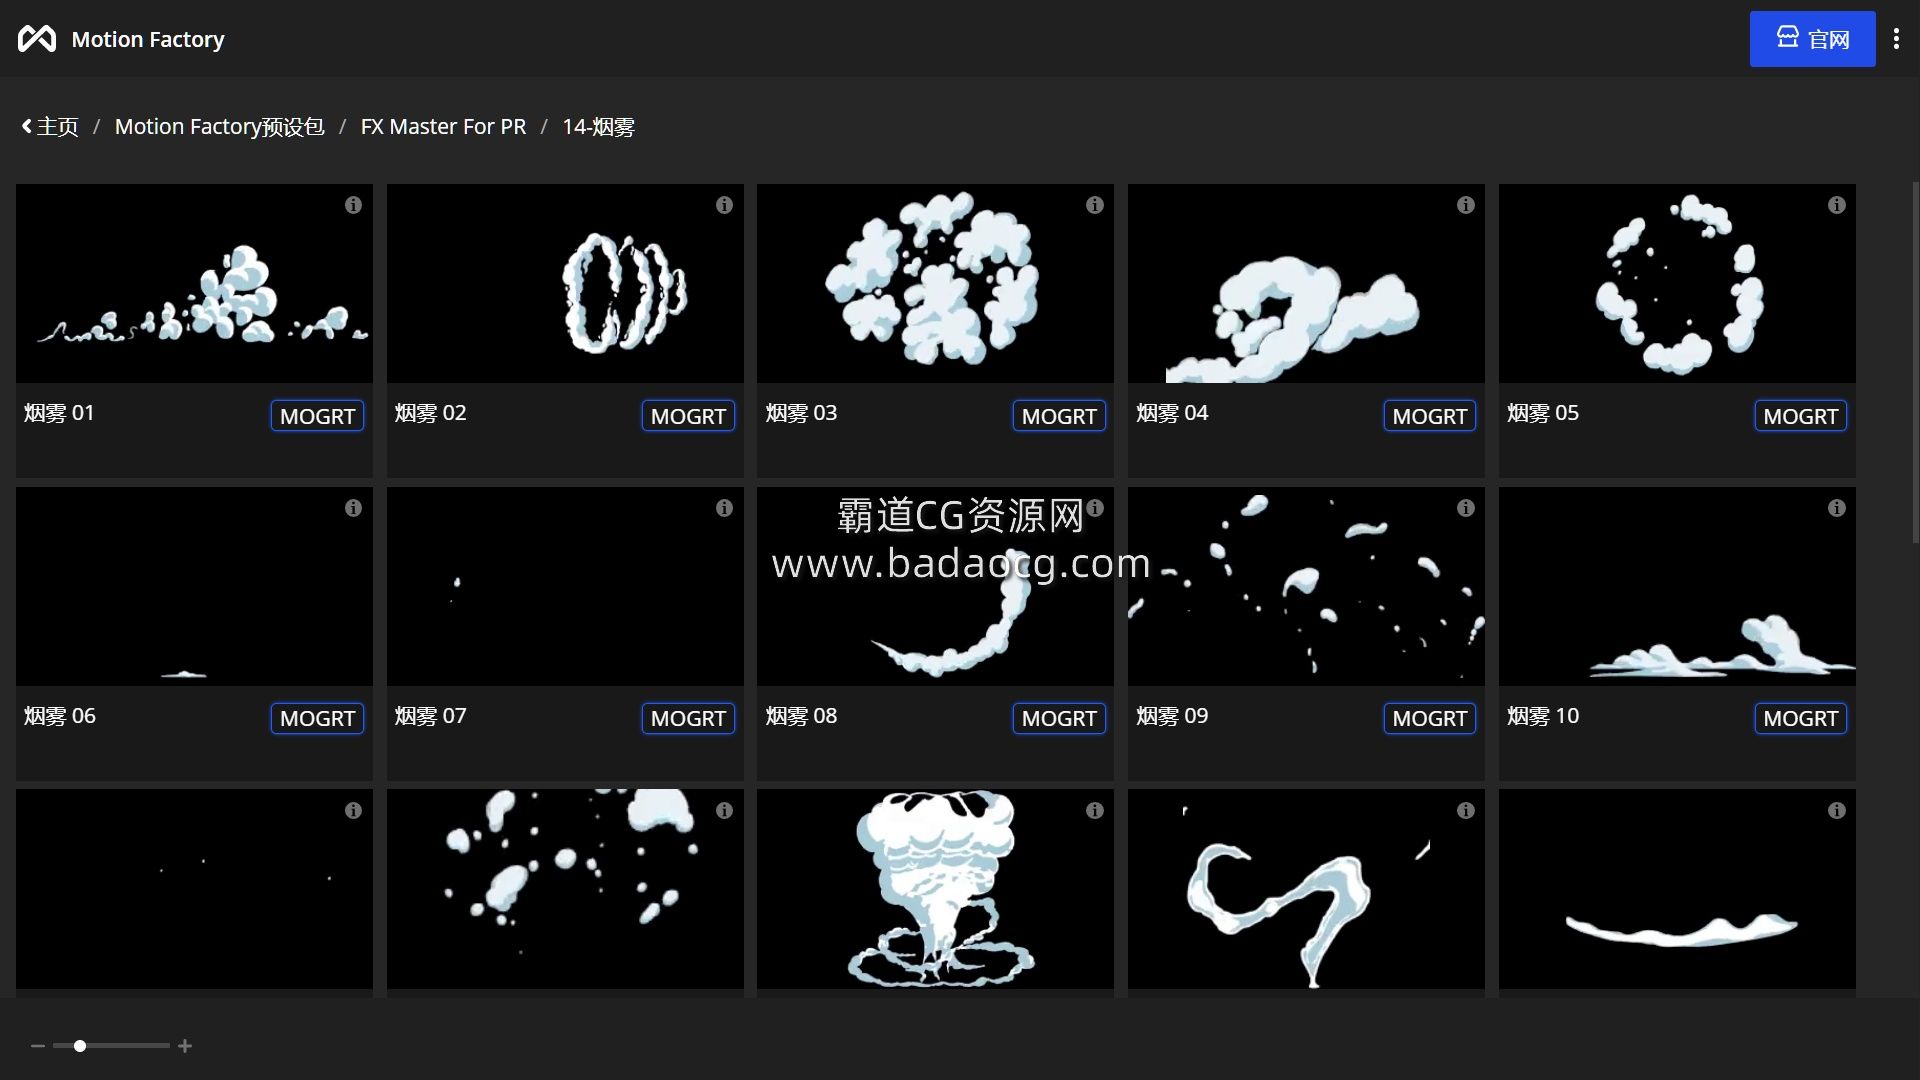Click the 烟雾 05 title text
The image size is (1920, 1080).
click(x=1543, y=413)
